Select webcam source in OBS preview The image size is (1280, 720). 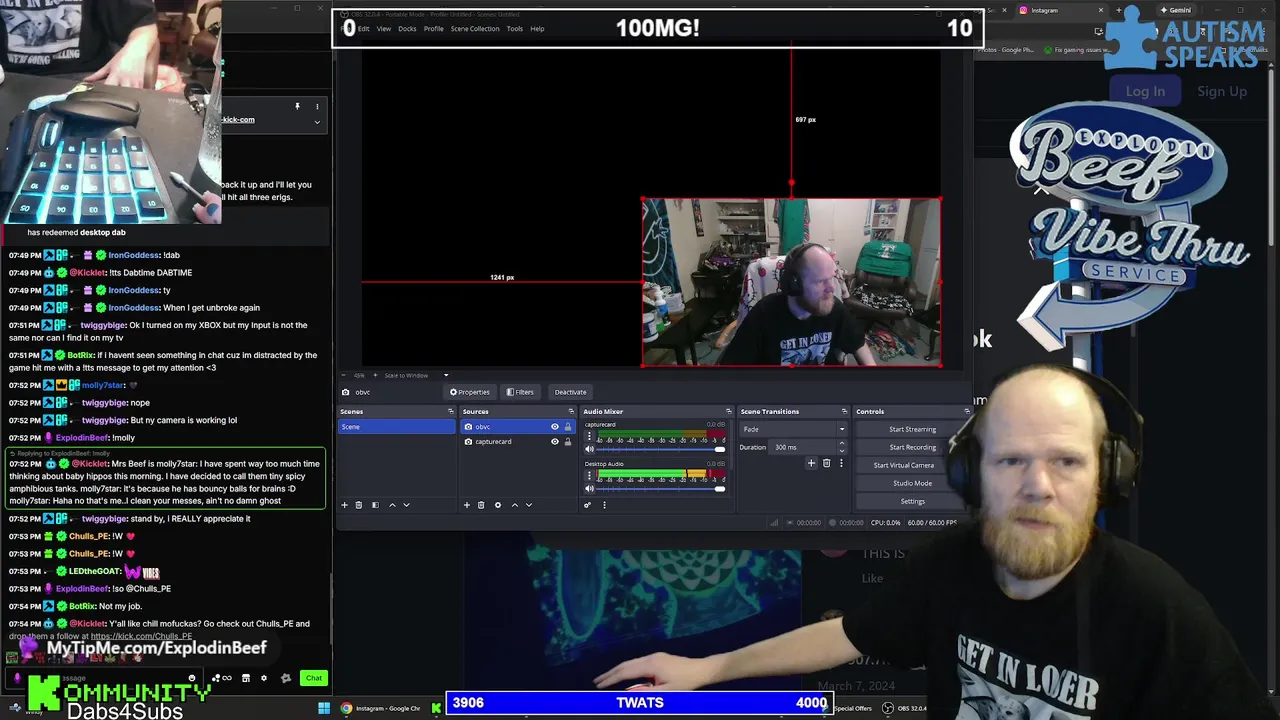click(x=791, y=283)
